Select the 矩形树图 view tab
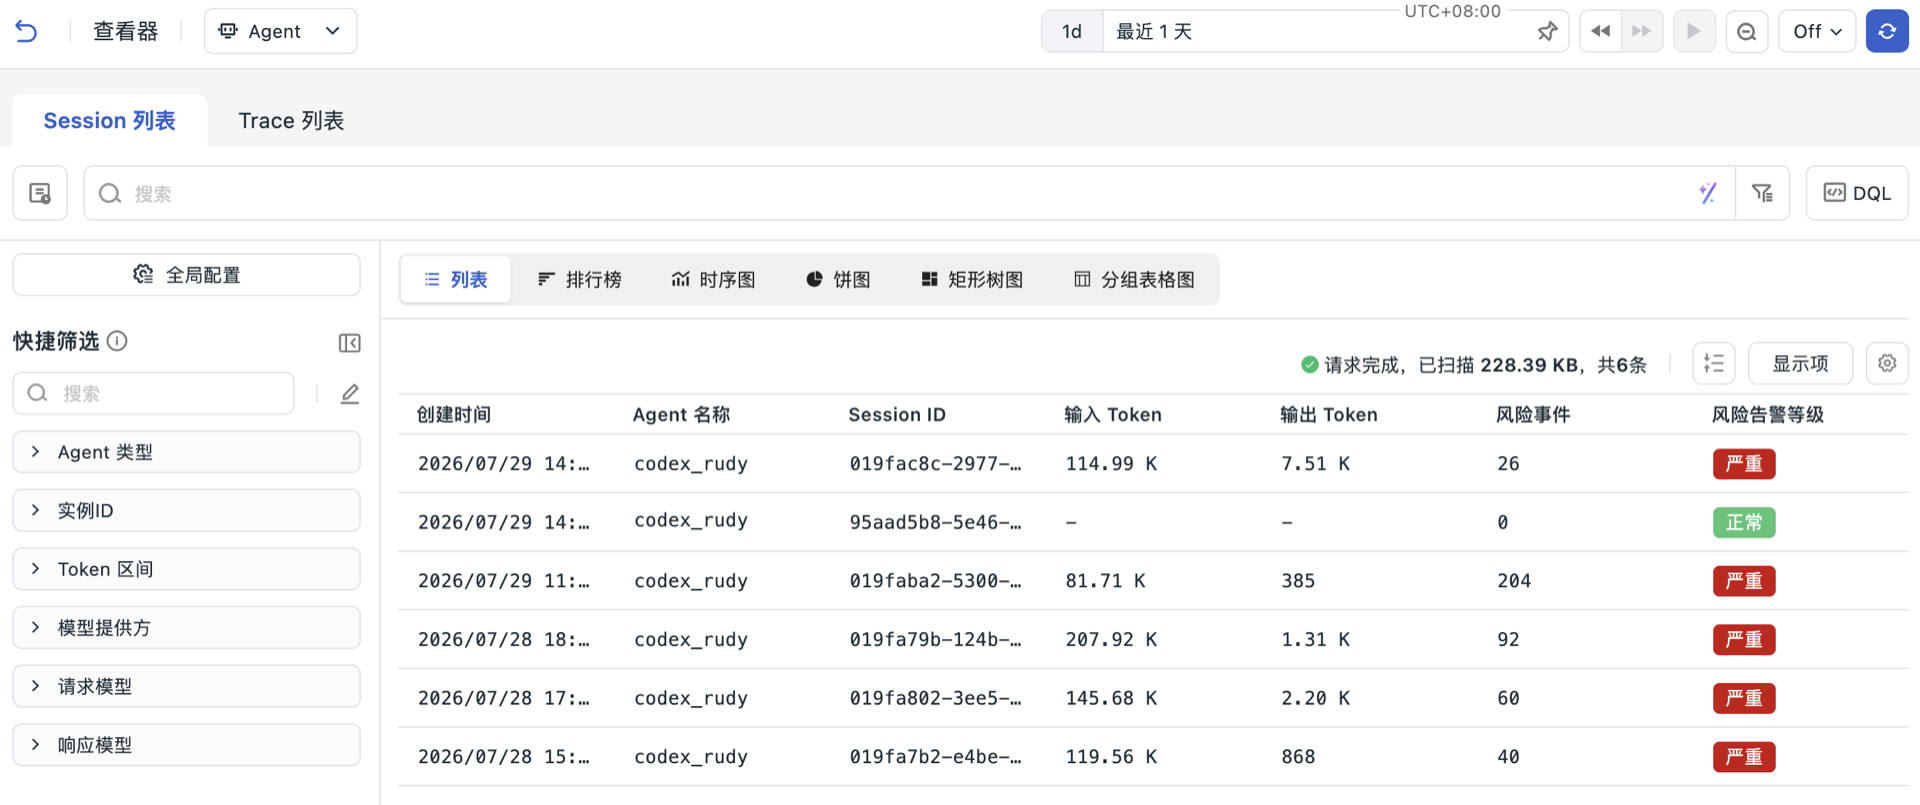 pos(972,279)
